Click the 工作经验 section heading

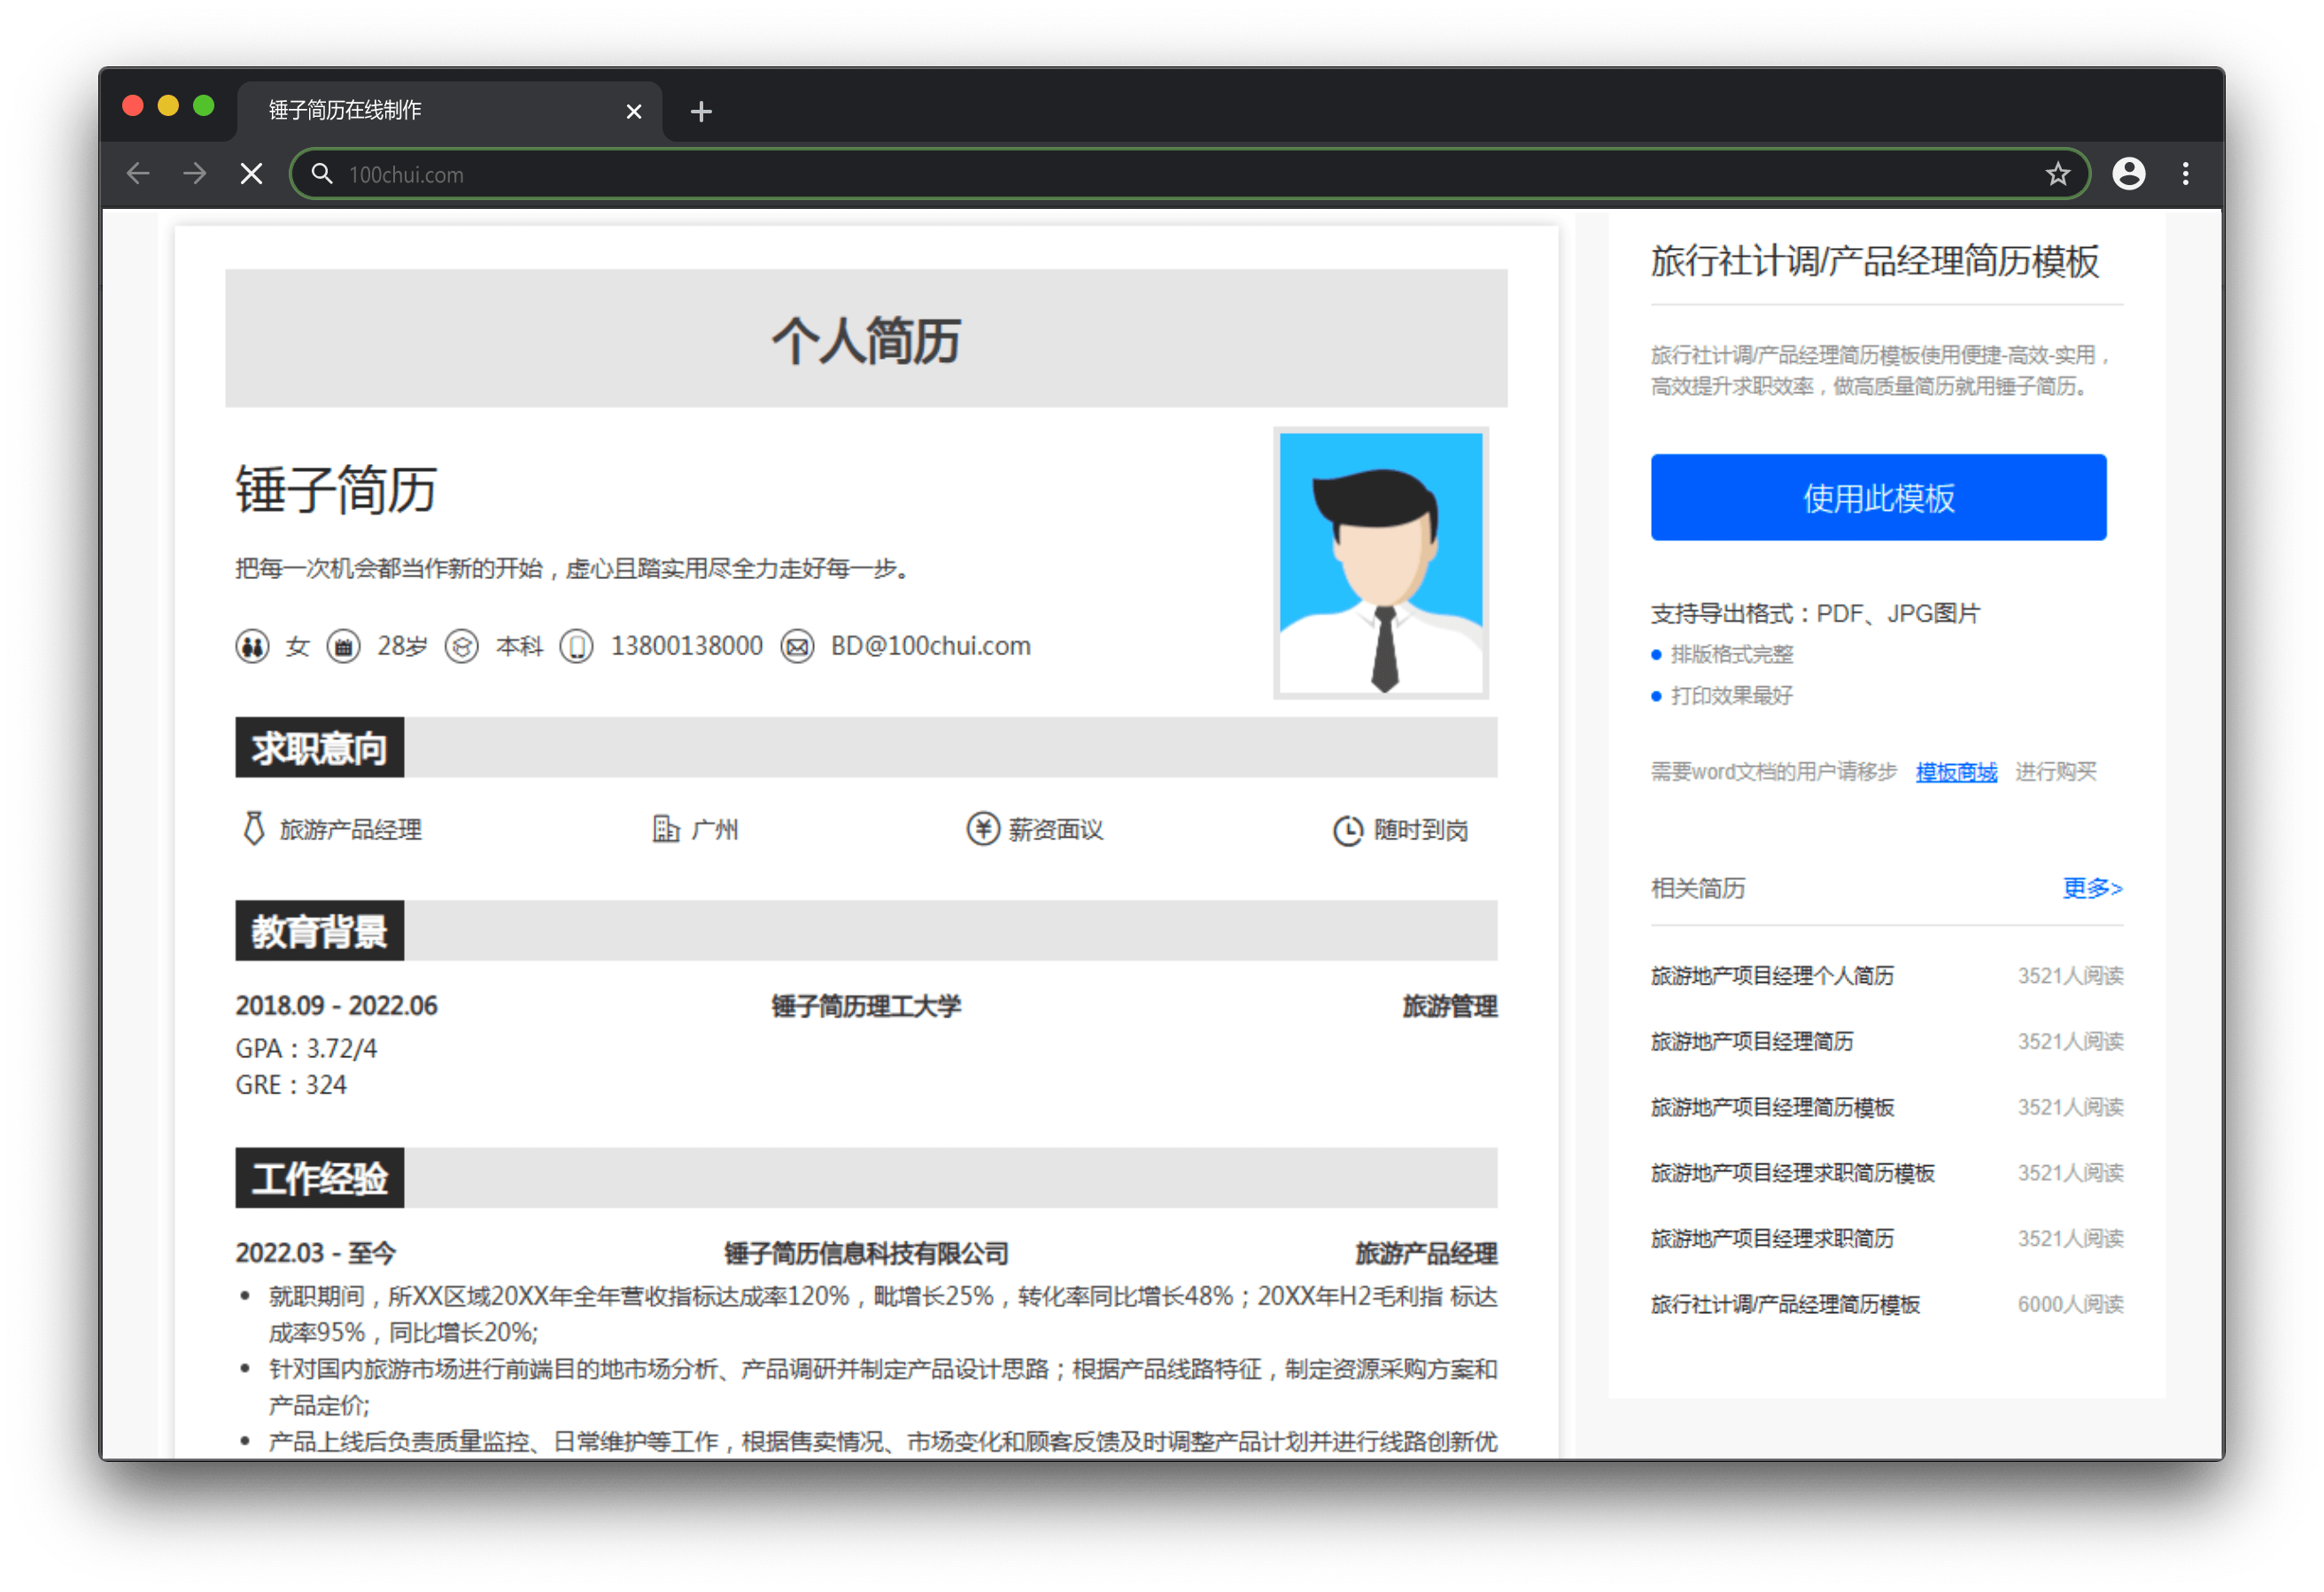tap(320, 1177)
